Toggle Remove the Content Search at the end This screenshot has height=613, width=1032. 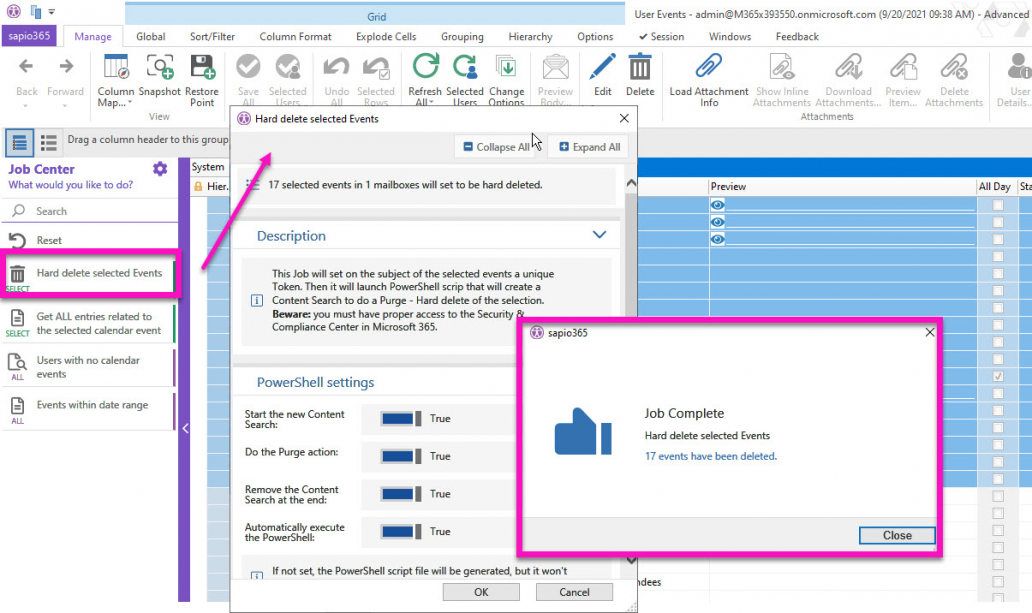[401, 494]
